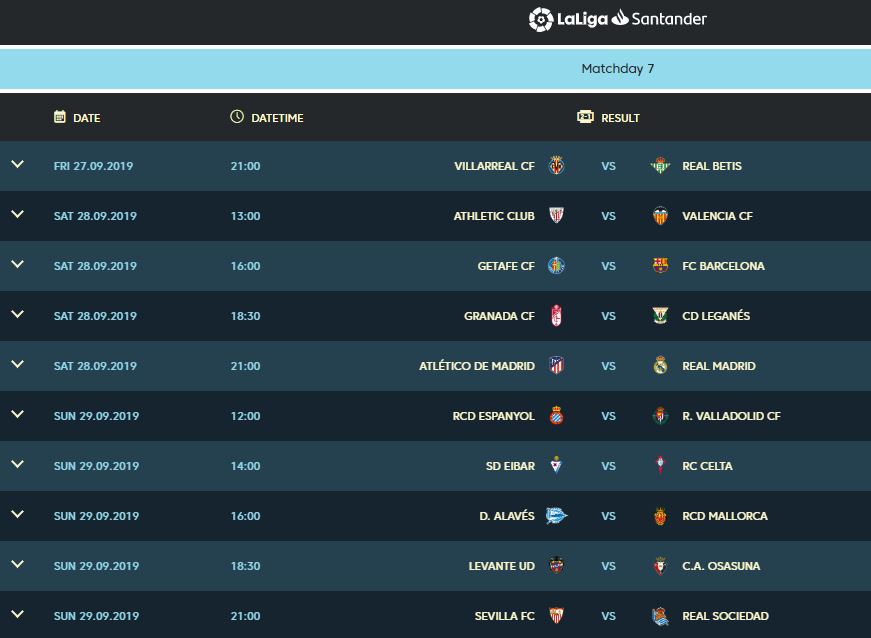This screenshot has width=871, height=638.
Task: Click the ATHLETIC CLUB team name
Action: [494, 216]
